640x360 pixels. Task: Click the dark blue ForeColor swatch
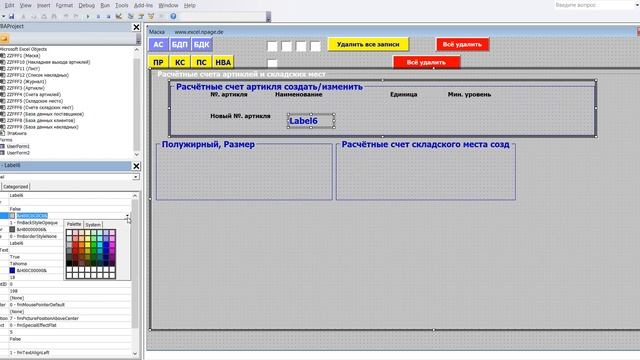[x=12, y=270]
